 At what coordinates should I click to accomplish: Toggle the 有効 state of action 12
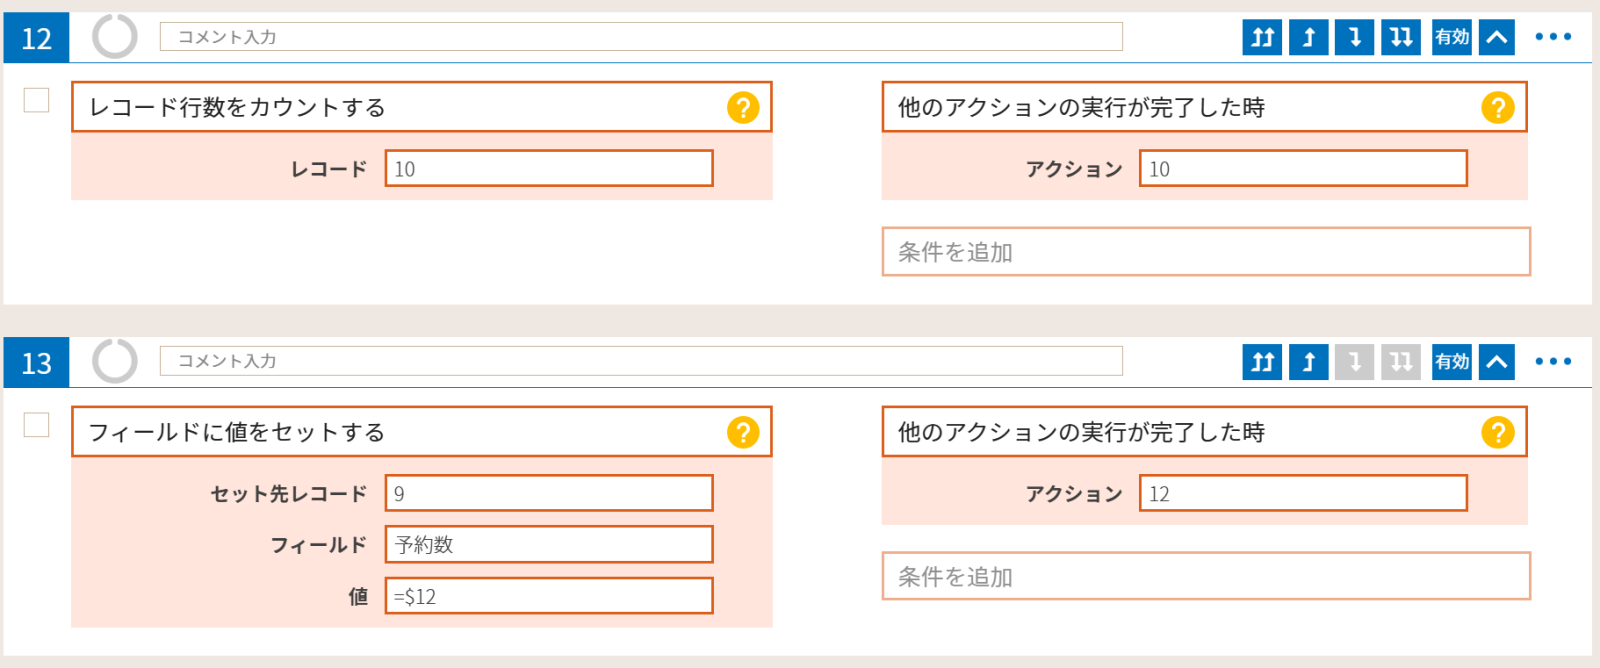tap(1452, 37)
